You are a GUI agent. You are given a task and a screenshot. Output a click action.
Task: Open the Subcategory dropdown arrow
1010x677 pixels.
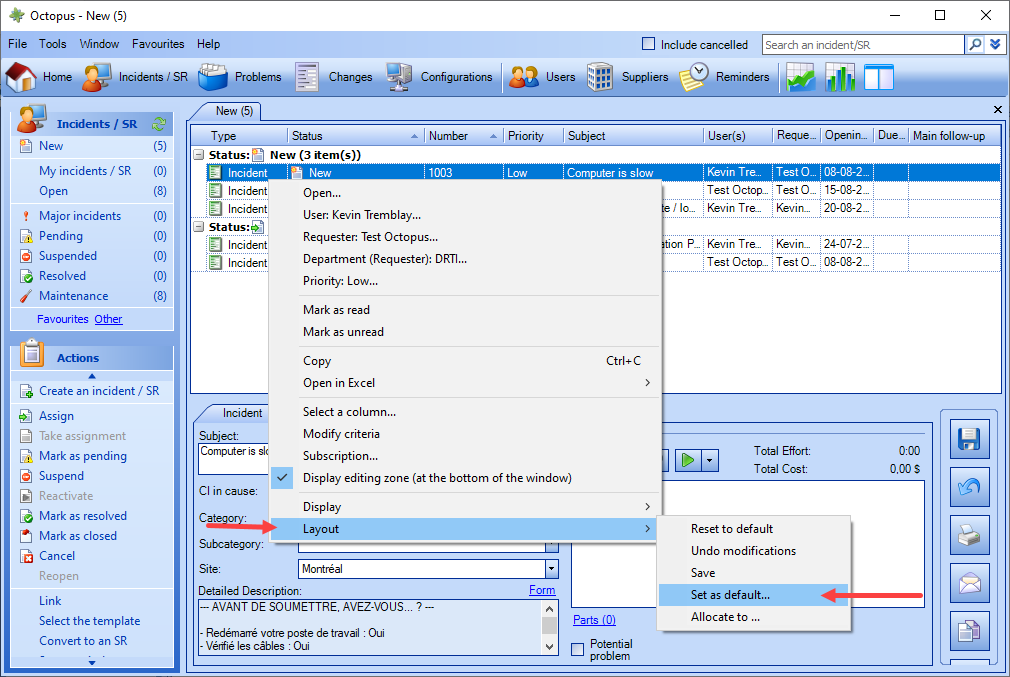[x=551, y=546]
